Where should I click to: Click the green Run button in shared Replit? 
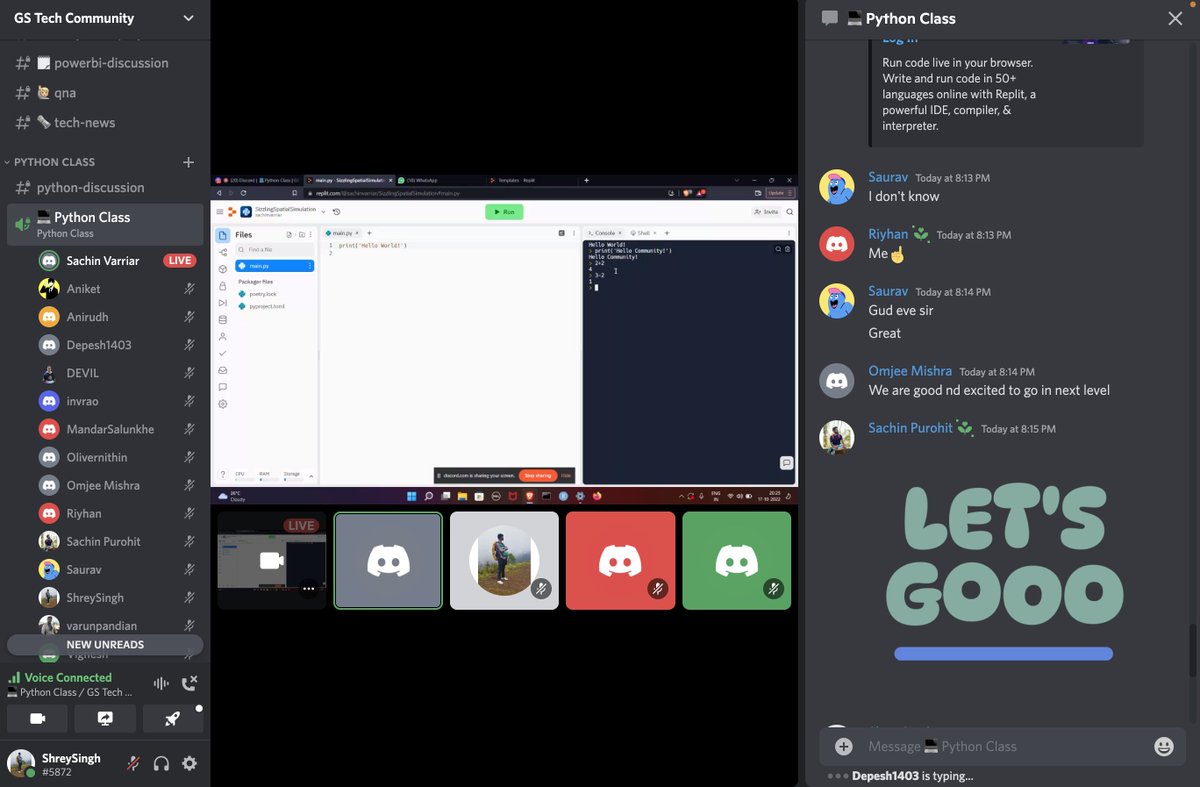[504, 212]
